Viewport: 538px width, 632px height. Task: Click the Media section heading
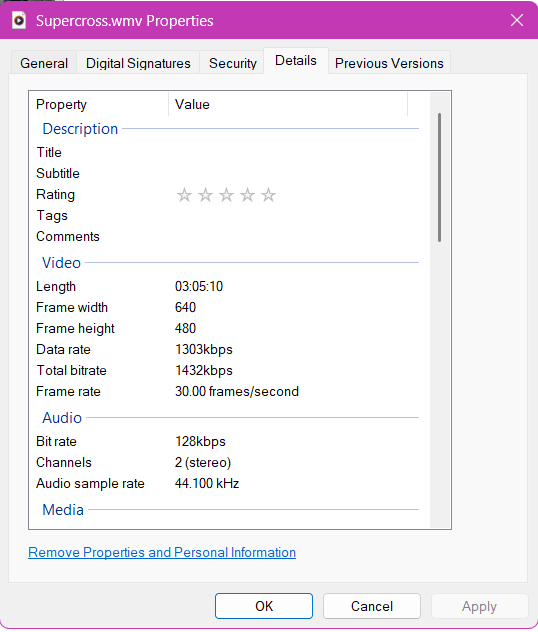63,510
